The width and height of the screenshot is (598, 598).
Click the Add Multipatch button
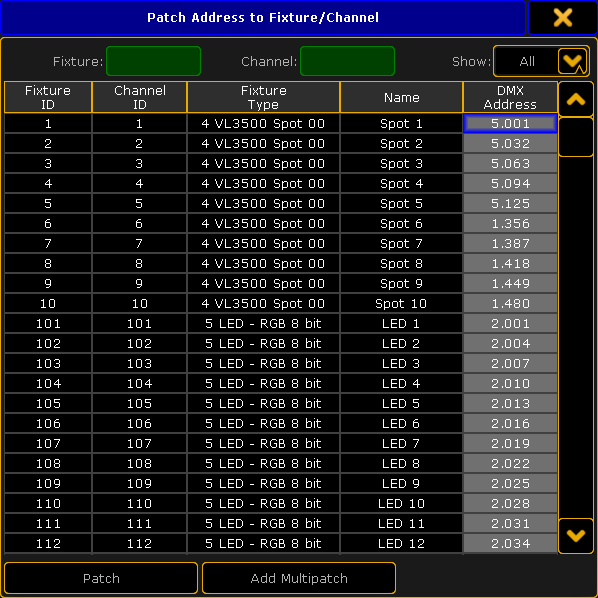(299, 578)
